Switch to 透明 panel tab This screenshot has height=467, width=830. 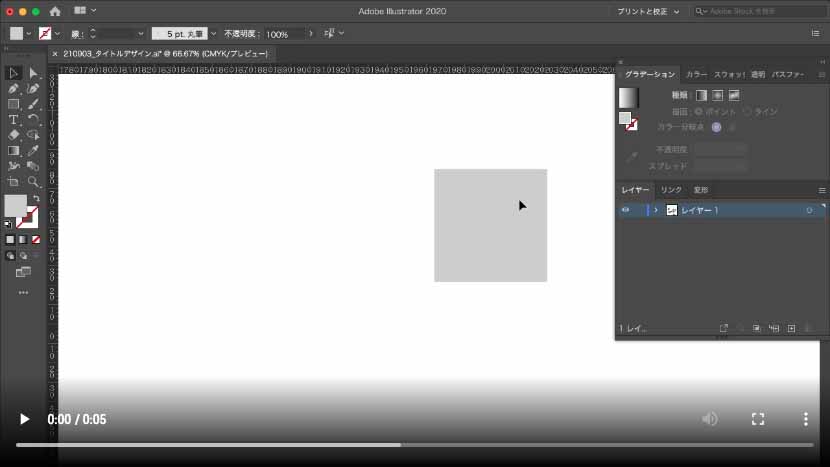click(758, 75)
